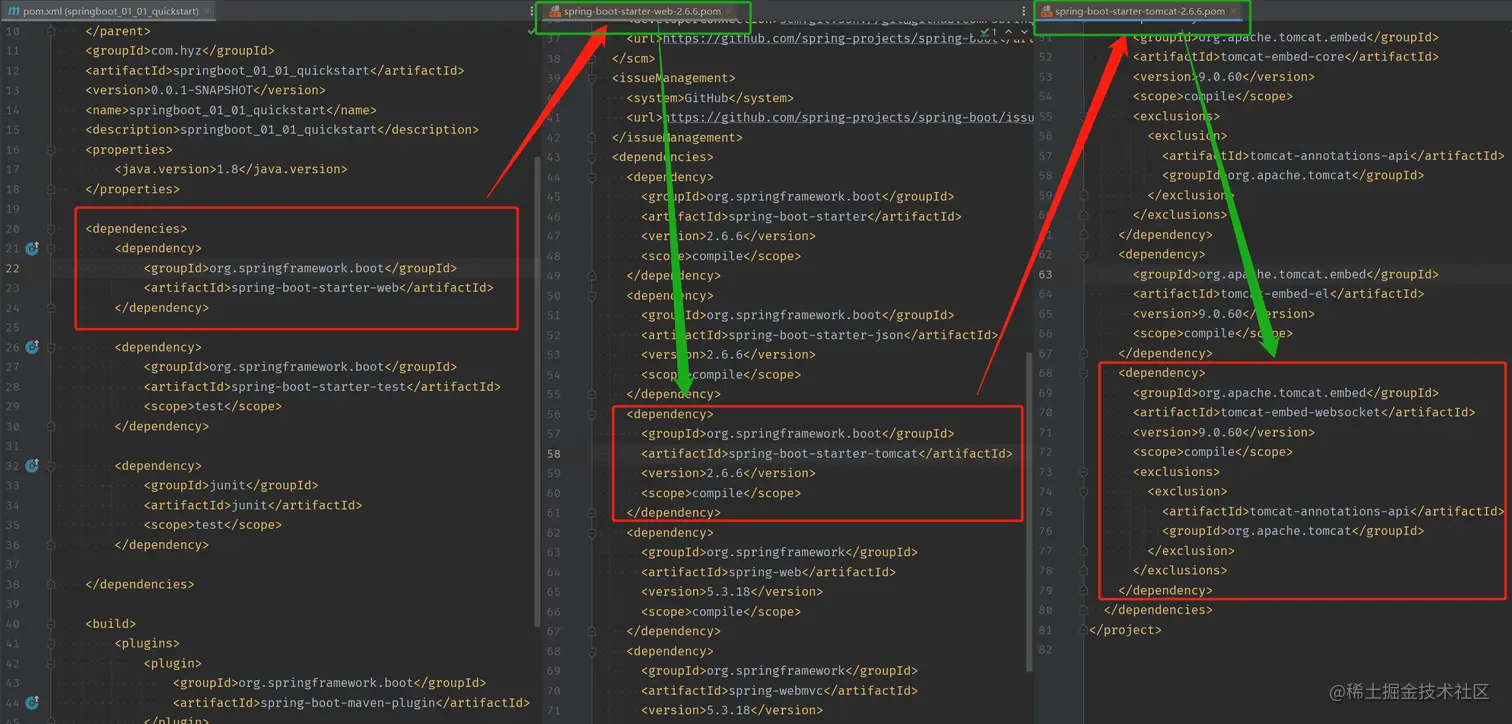Viewport: 1512px width, 724px height.
Task: Click spring-boot-starter-tomcat artifactId on line 58
Action: click(x=824, y=453)
